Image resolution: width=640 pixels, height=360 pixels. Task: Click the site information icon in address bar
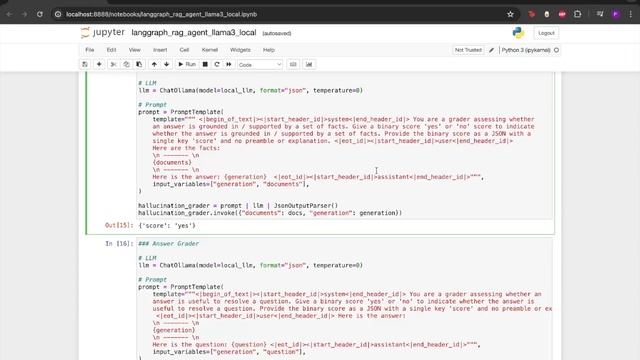[58, 14]
